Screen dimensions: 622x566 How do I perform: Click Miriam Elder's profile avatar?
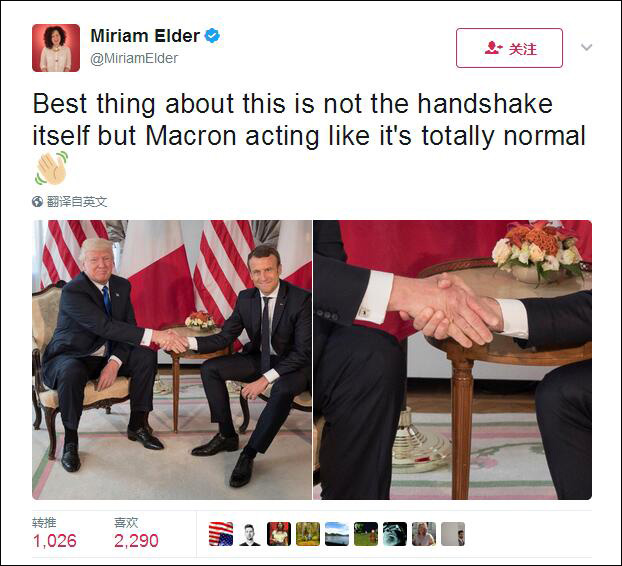(56, 48)
